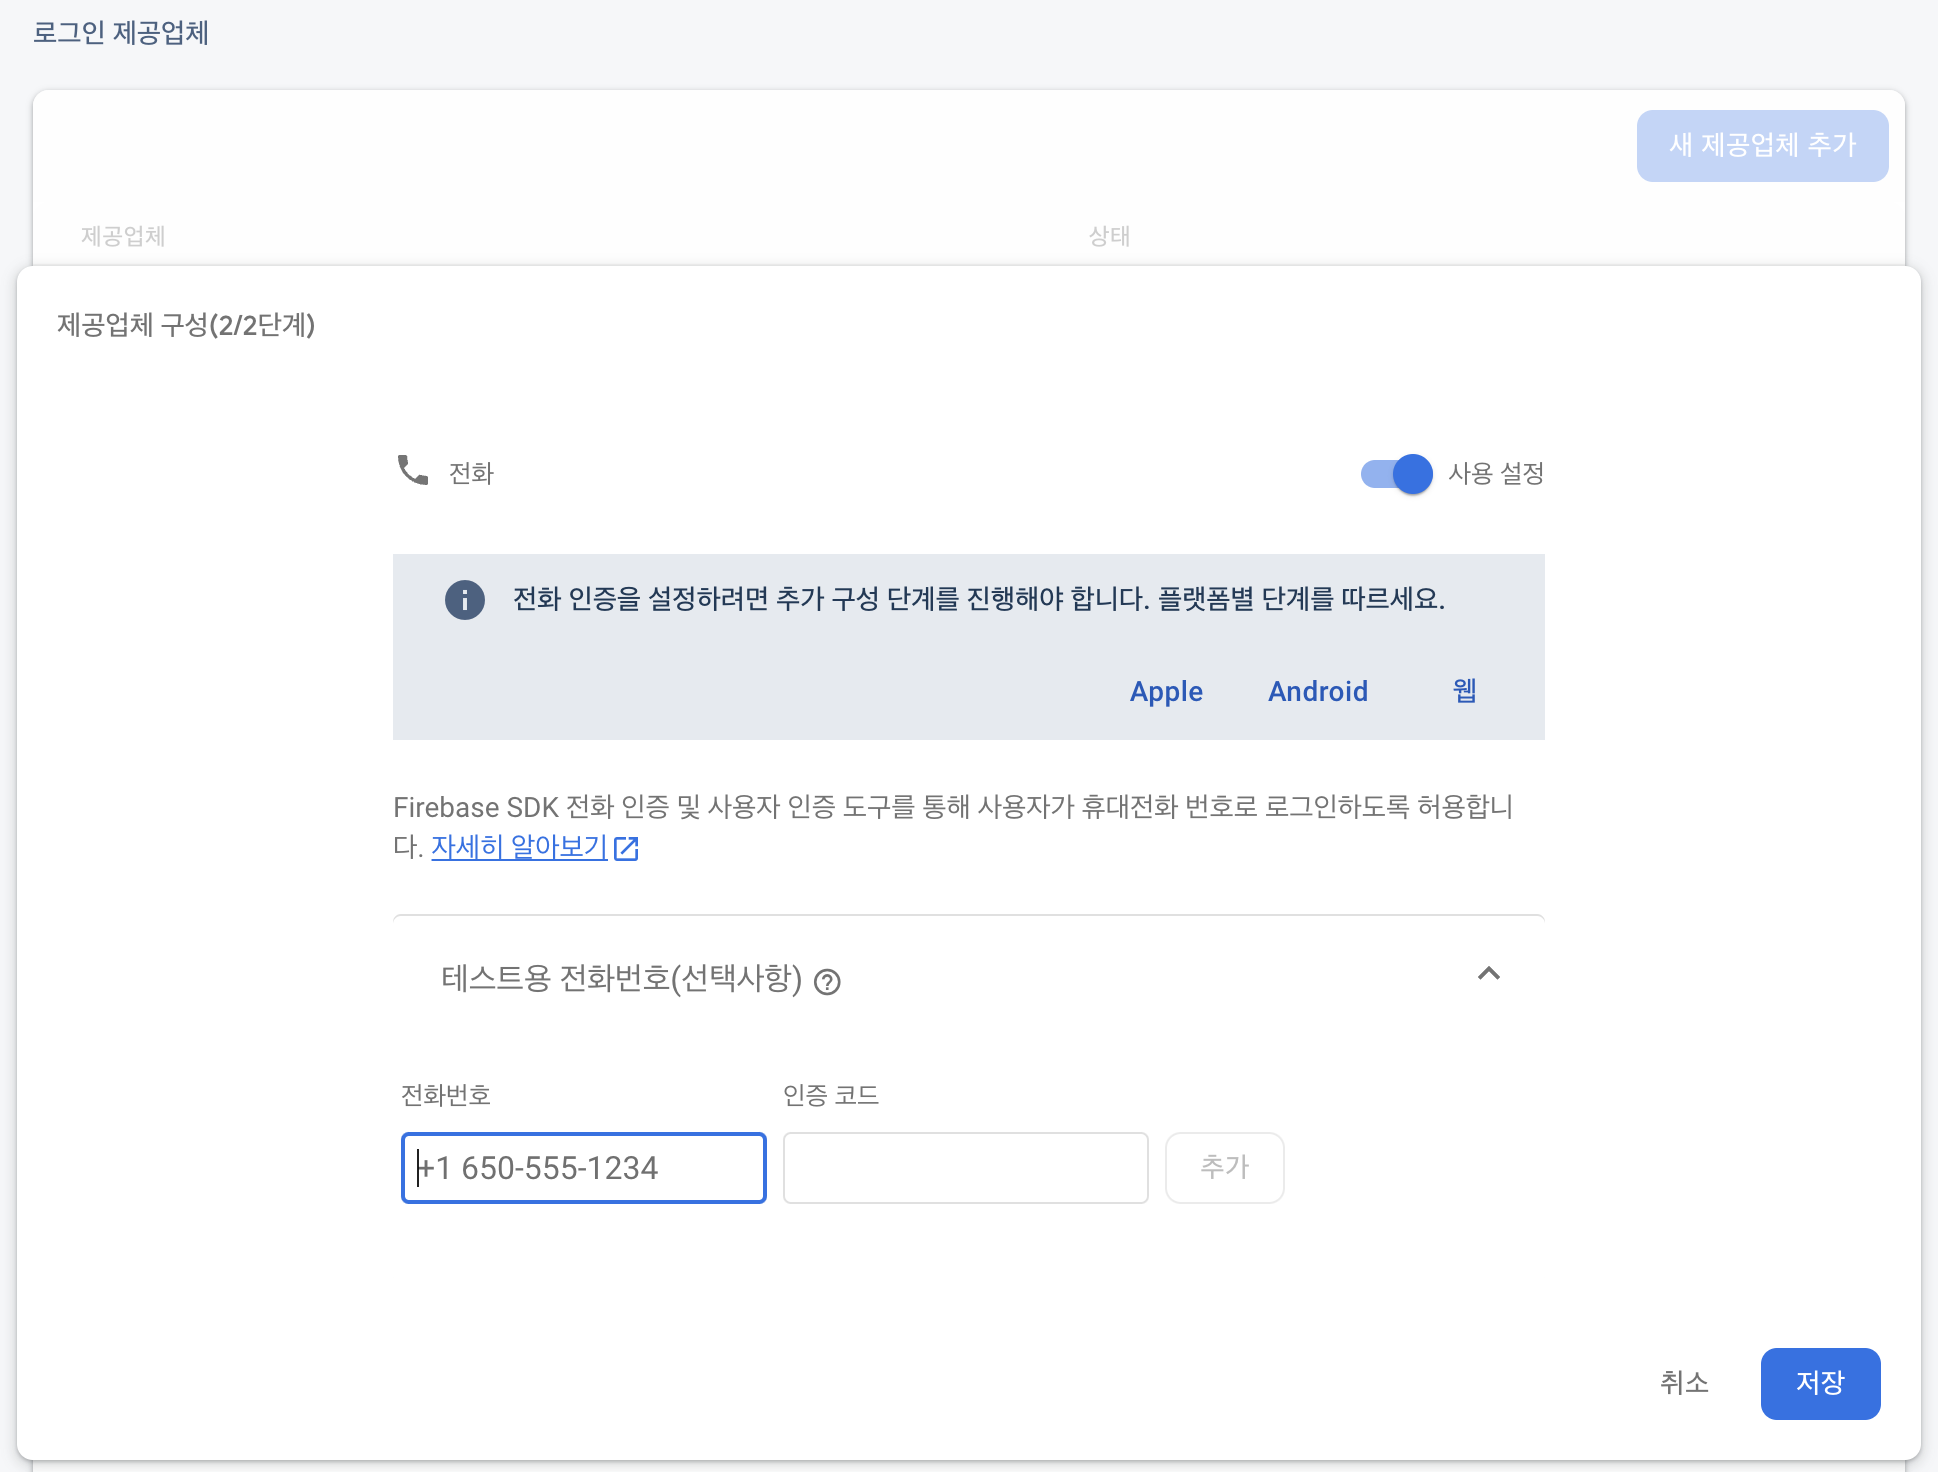Open the 자세히 알아보기 link
Screen dimensions: 1938x1472
pyautogui.click(x=519, y=847)
